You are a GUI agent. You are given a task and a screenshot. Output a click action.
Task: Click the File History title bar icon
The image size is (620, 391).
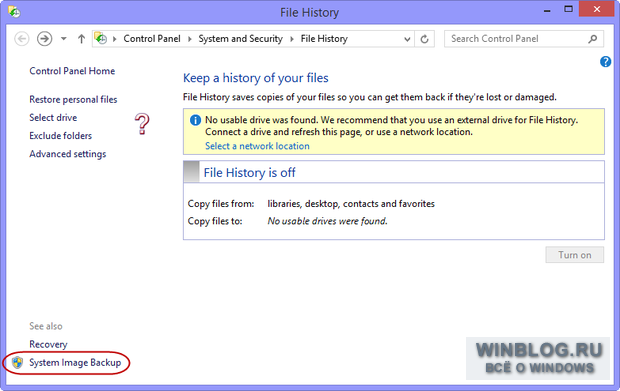14,12
